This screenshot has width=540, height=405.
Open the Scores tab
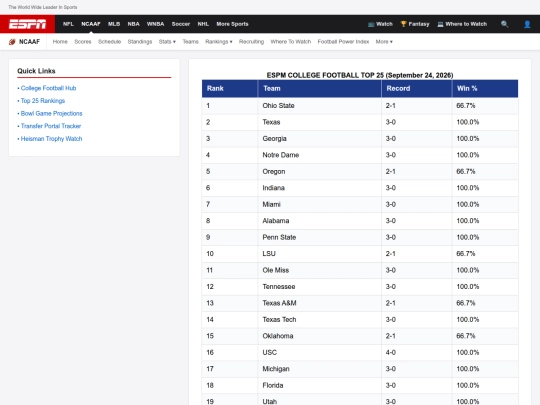(x=83, y=42)
